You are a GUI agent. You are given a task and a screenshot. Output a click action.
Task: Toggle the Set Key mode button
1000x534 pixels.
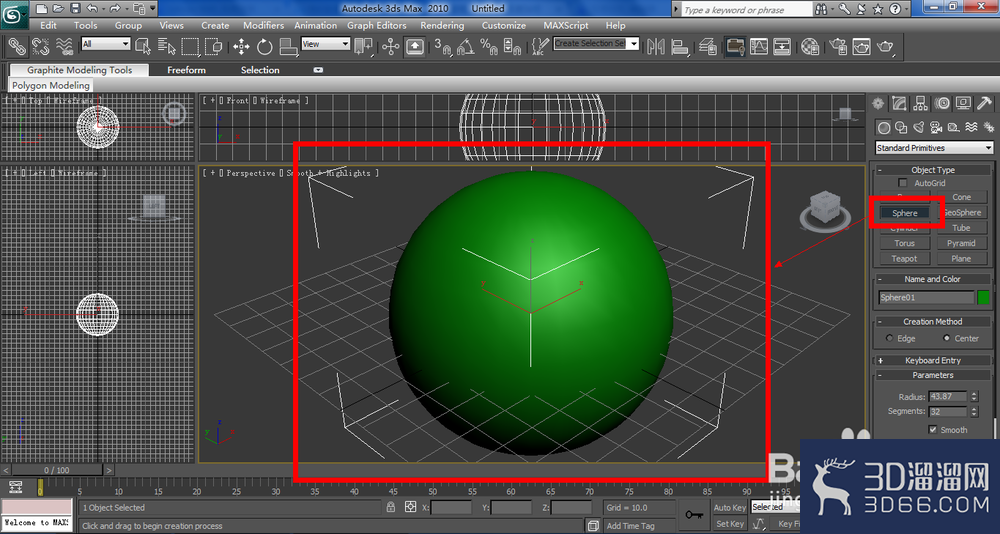click(x=730, y=524)
